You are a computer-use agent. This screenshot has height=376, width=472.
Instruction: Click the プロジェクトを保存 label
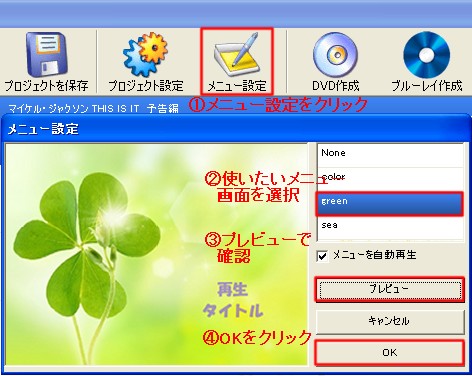46,86
